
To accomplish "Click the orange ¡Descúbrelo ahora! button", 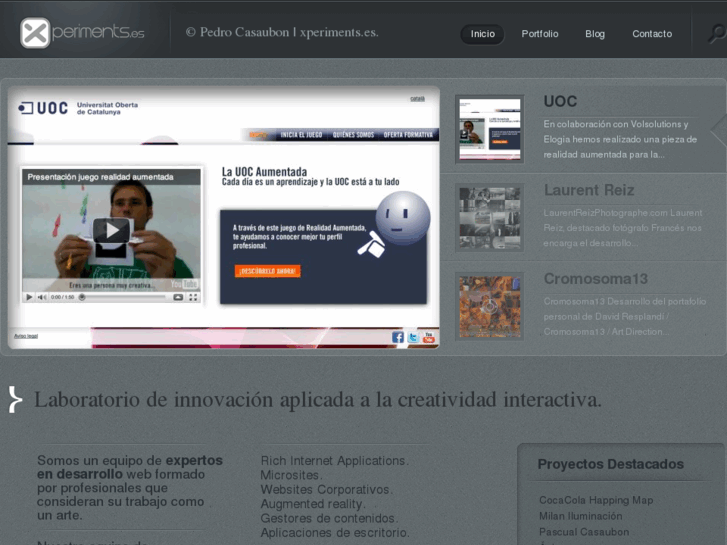I will pyautogui.click(x=268, y=271).
